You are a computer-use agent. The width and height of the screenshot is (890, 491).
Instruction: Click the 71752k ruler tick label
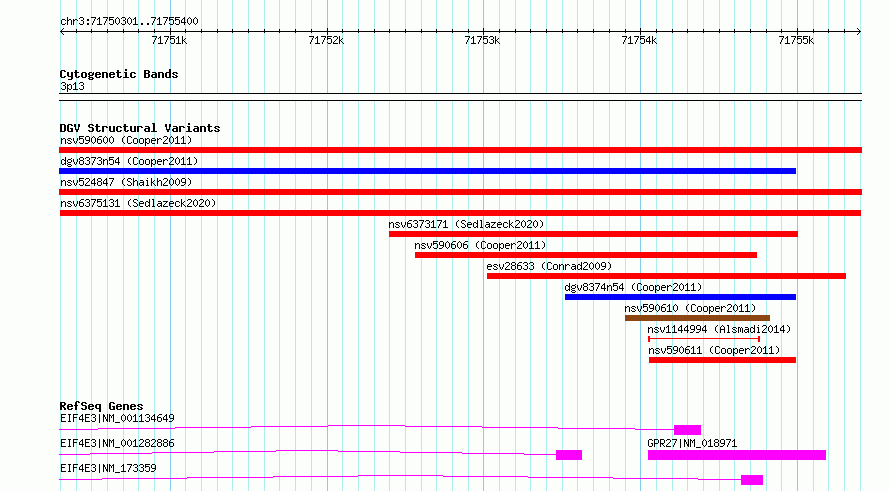(x=326, y=40)
